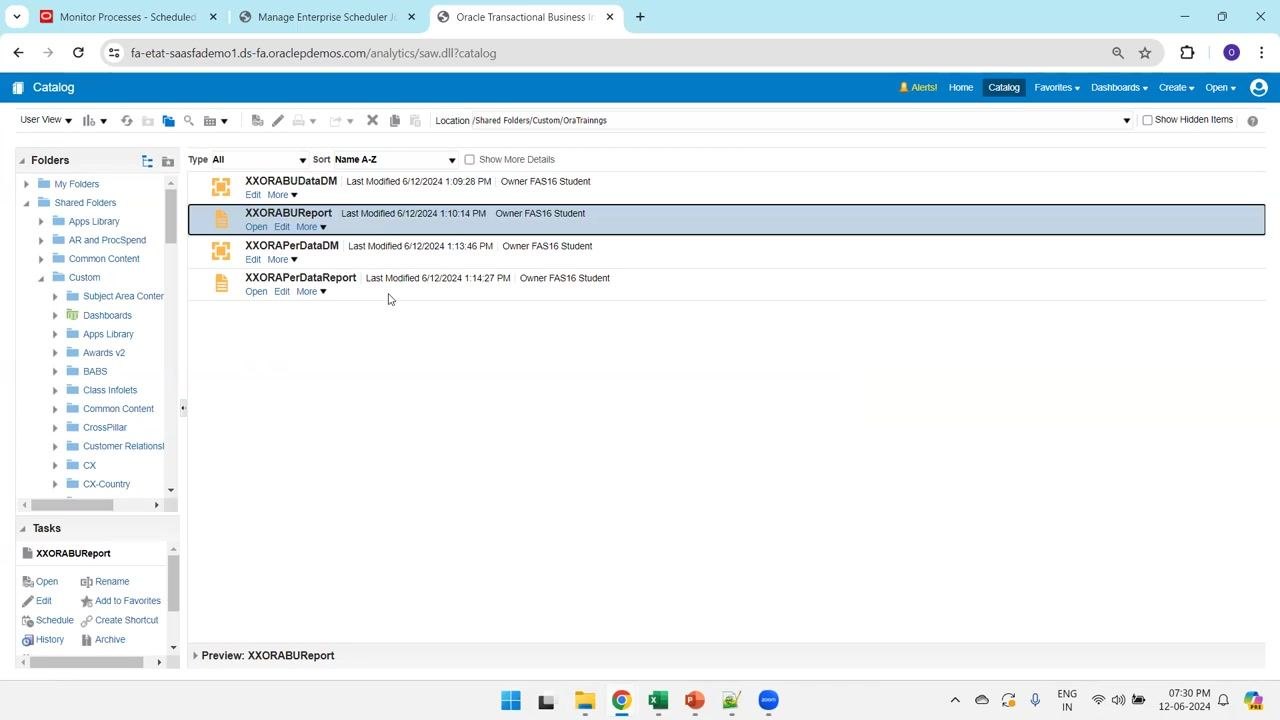This screenshot has width=1280, height=720.
Task: Open the More menu for XXORABUReport
Action: point(311,227)
